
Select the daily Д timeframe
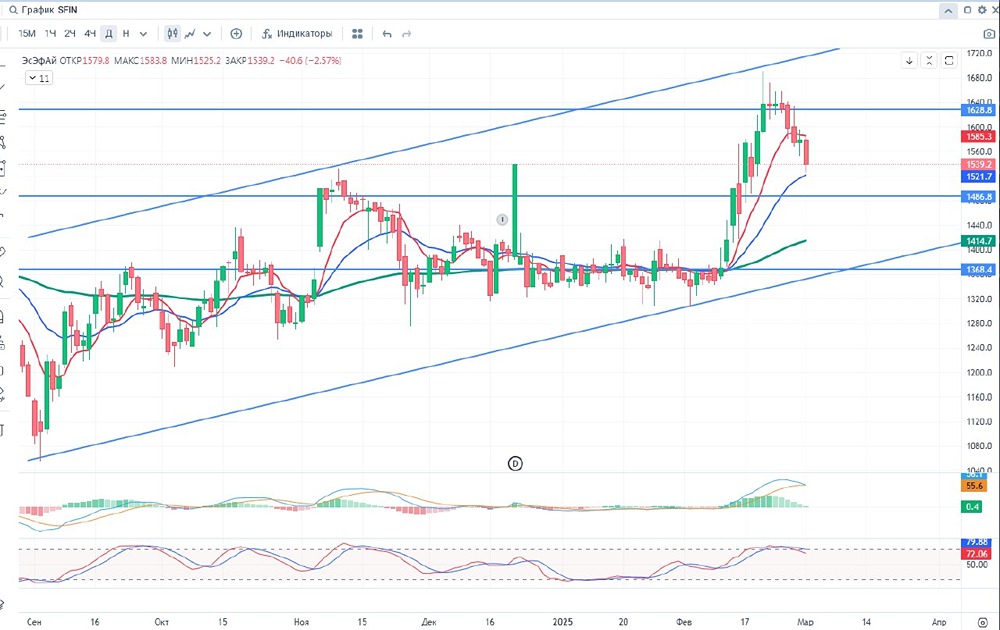[109, 34]
